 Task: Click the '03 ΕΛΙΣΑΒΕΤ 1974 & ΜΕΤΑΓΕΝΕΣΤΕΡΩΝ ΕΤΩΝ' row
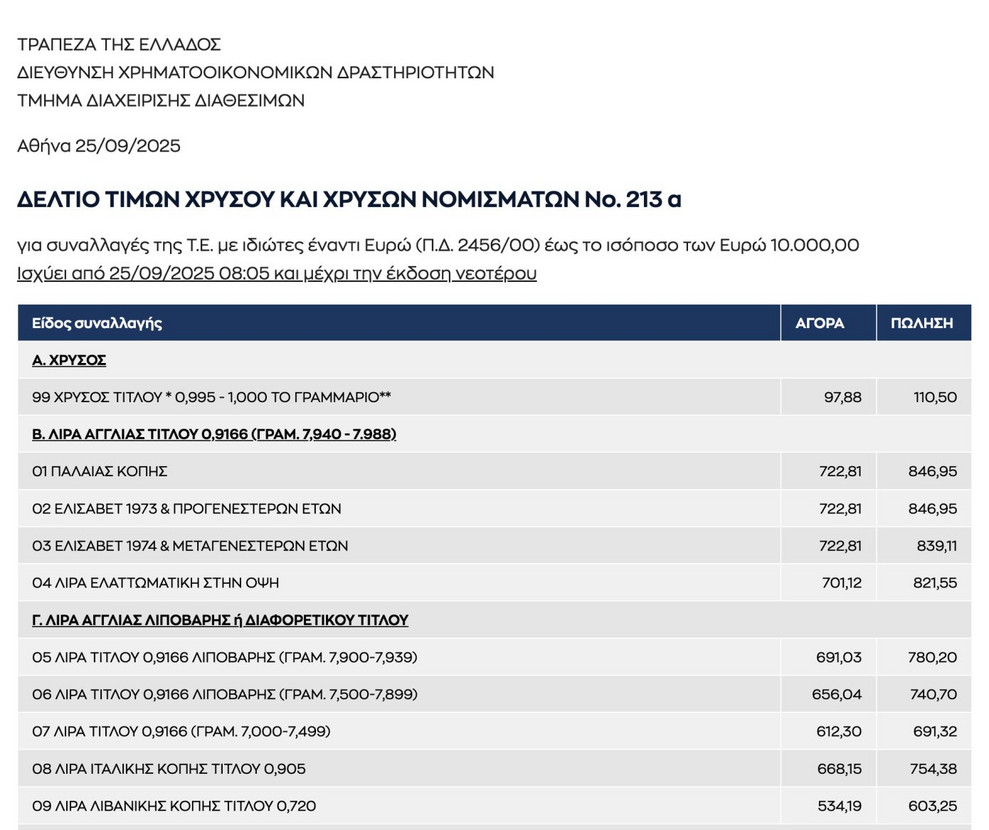[190, 546]
